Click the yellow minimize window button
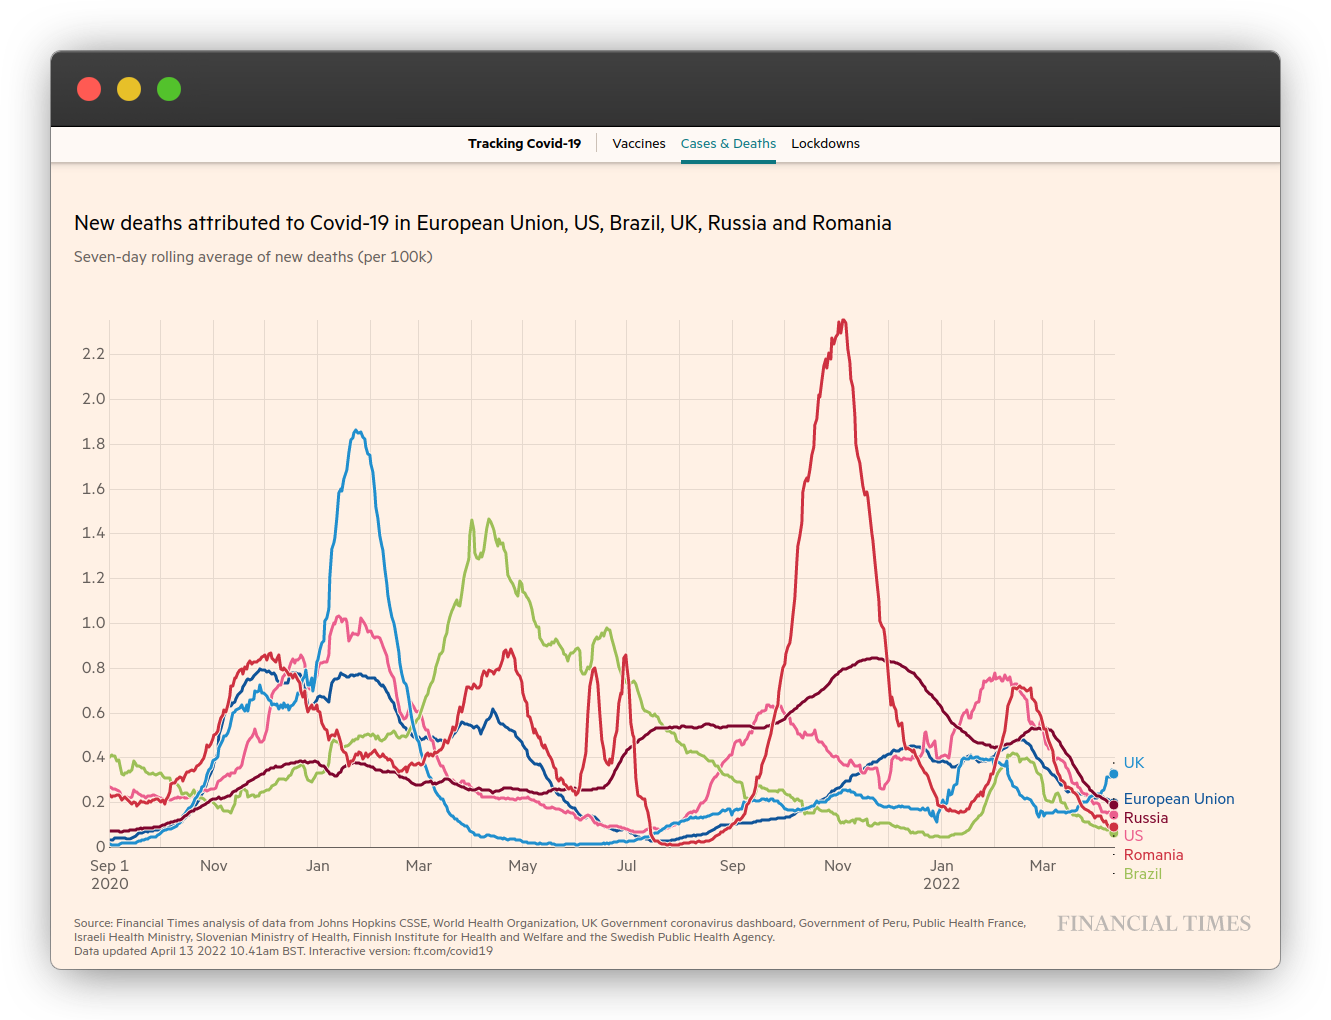1331x1020 pixels. tap(129, 89)
